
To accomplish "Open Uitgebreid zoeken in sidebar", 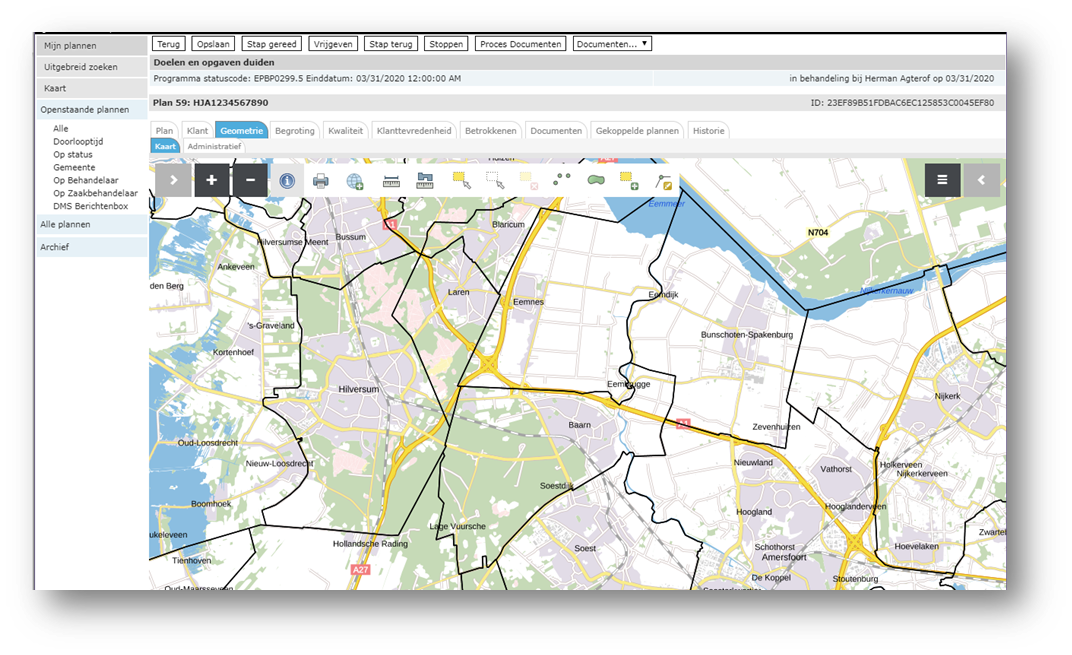I will (81, 67).
